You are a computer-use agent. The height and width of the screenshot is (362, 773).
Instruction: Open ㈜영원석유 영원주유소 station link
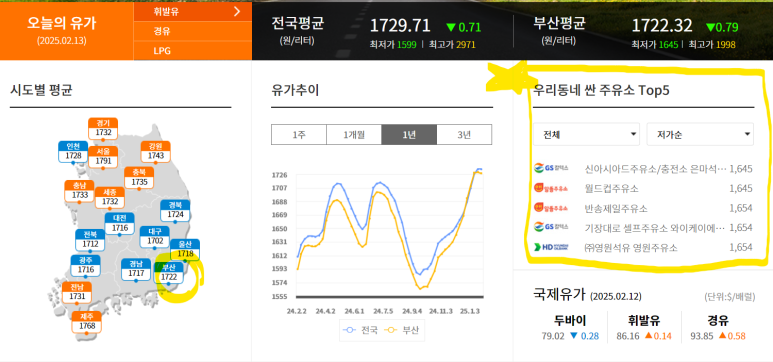click(631, 248)
